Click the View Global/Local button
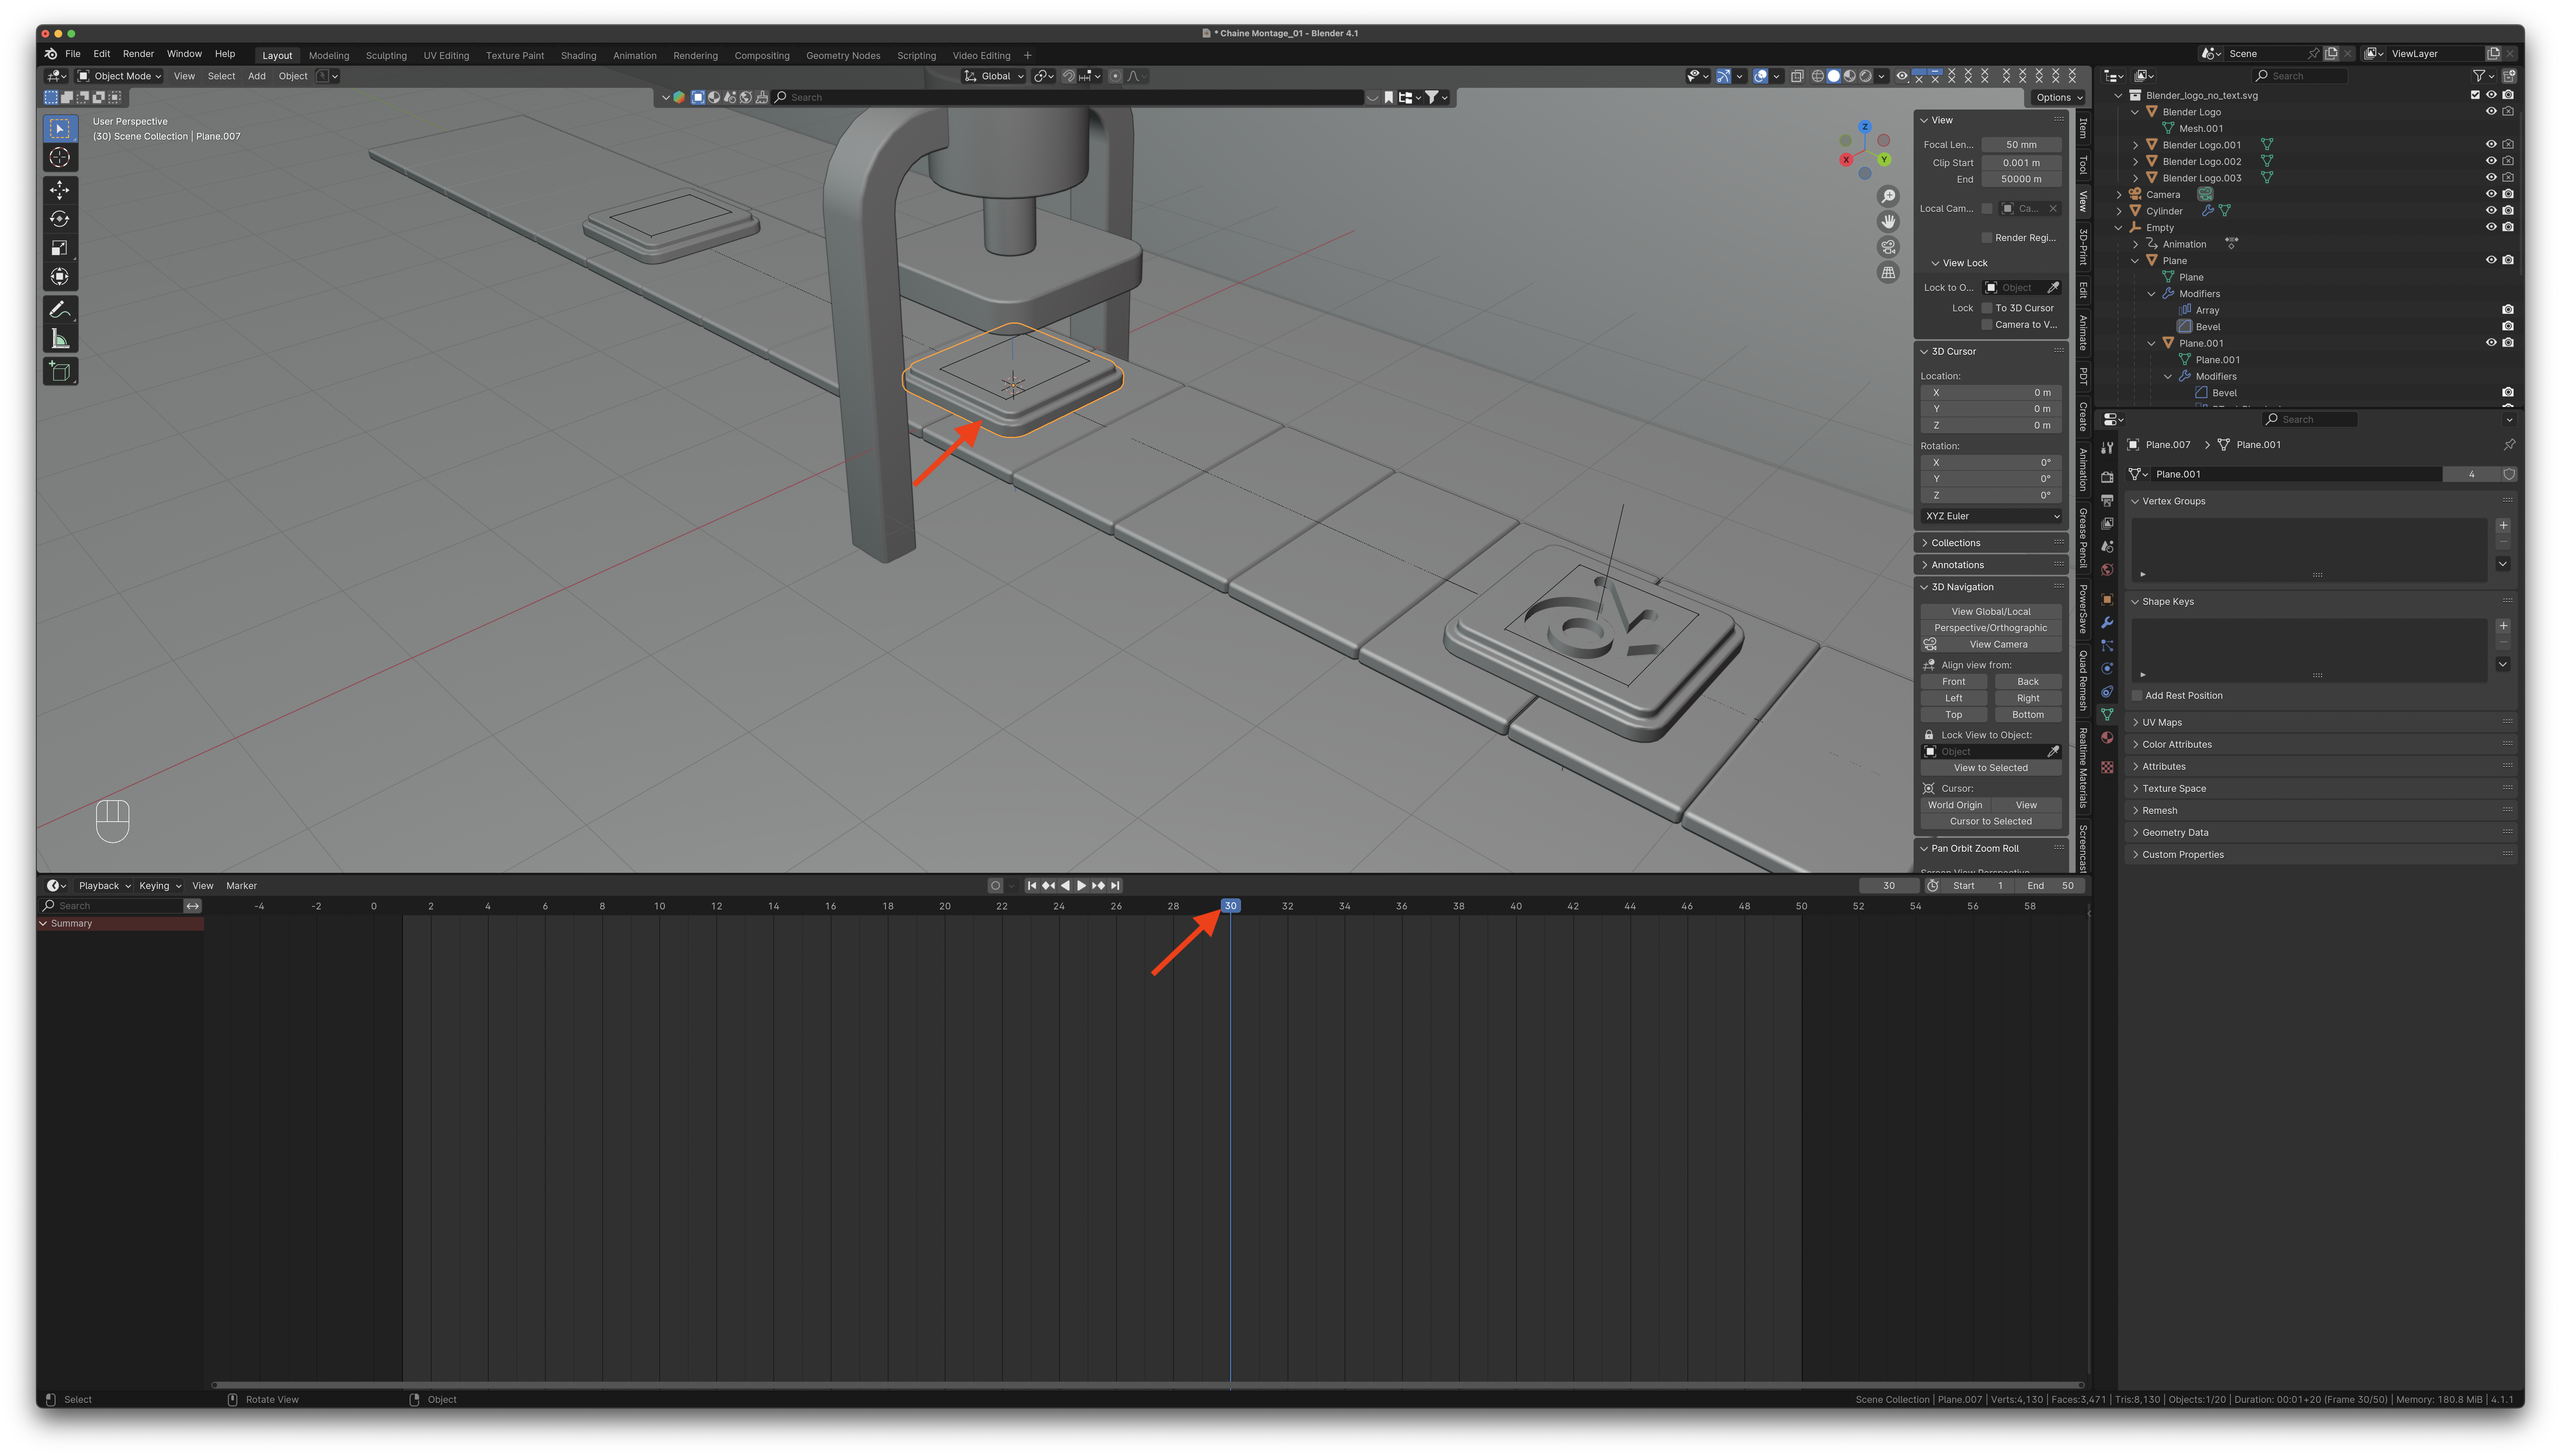 pos(1991,612)
